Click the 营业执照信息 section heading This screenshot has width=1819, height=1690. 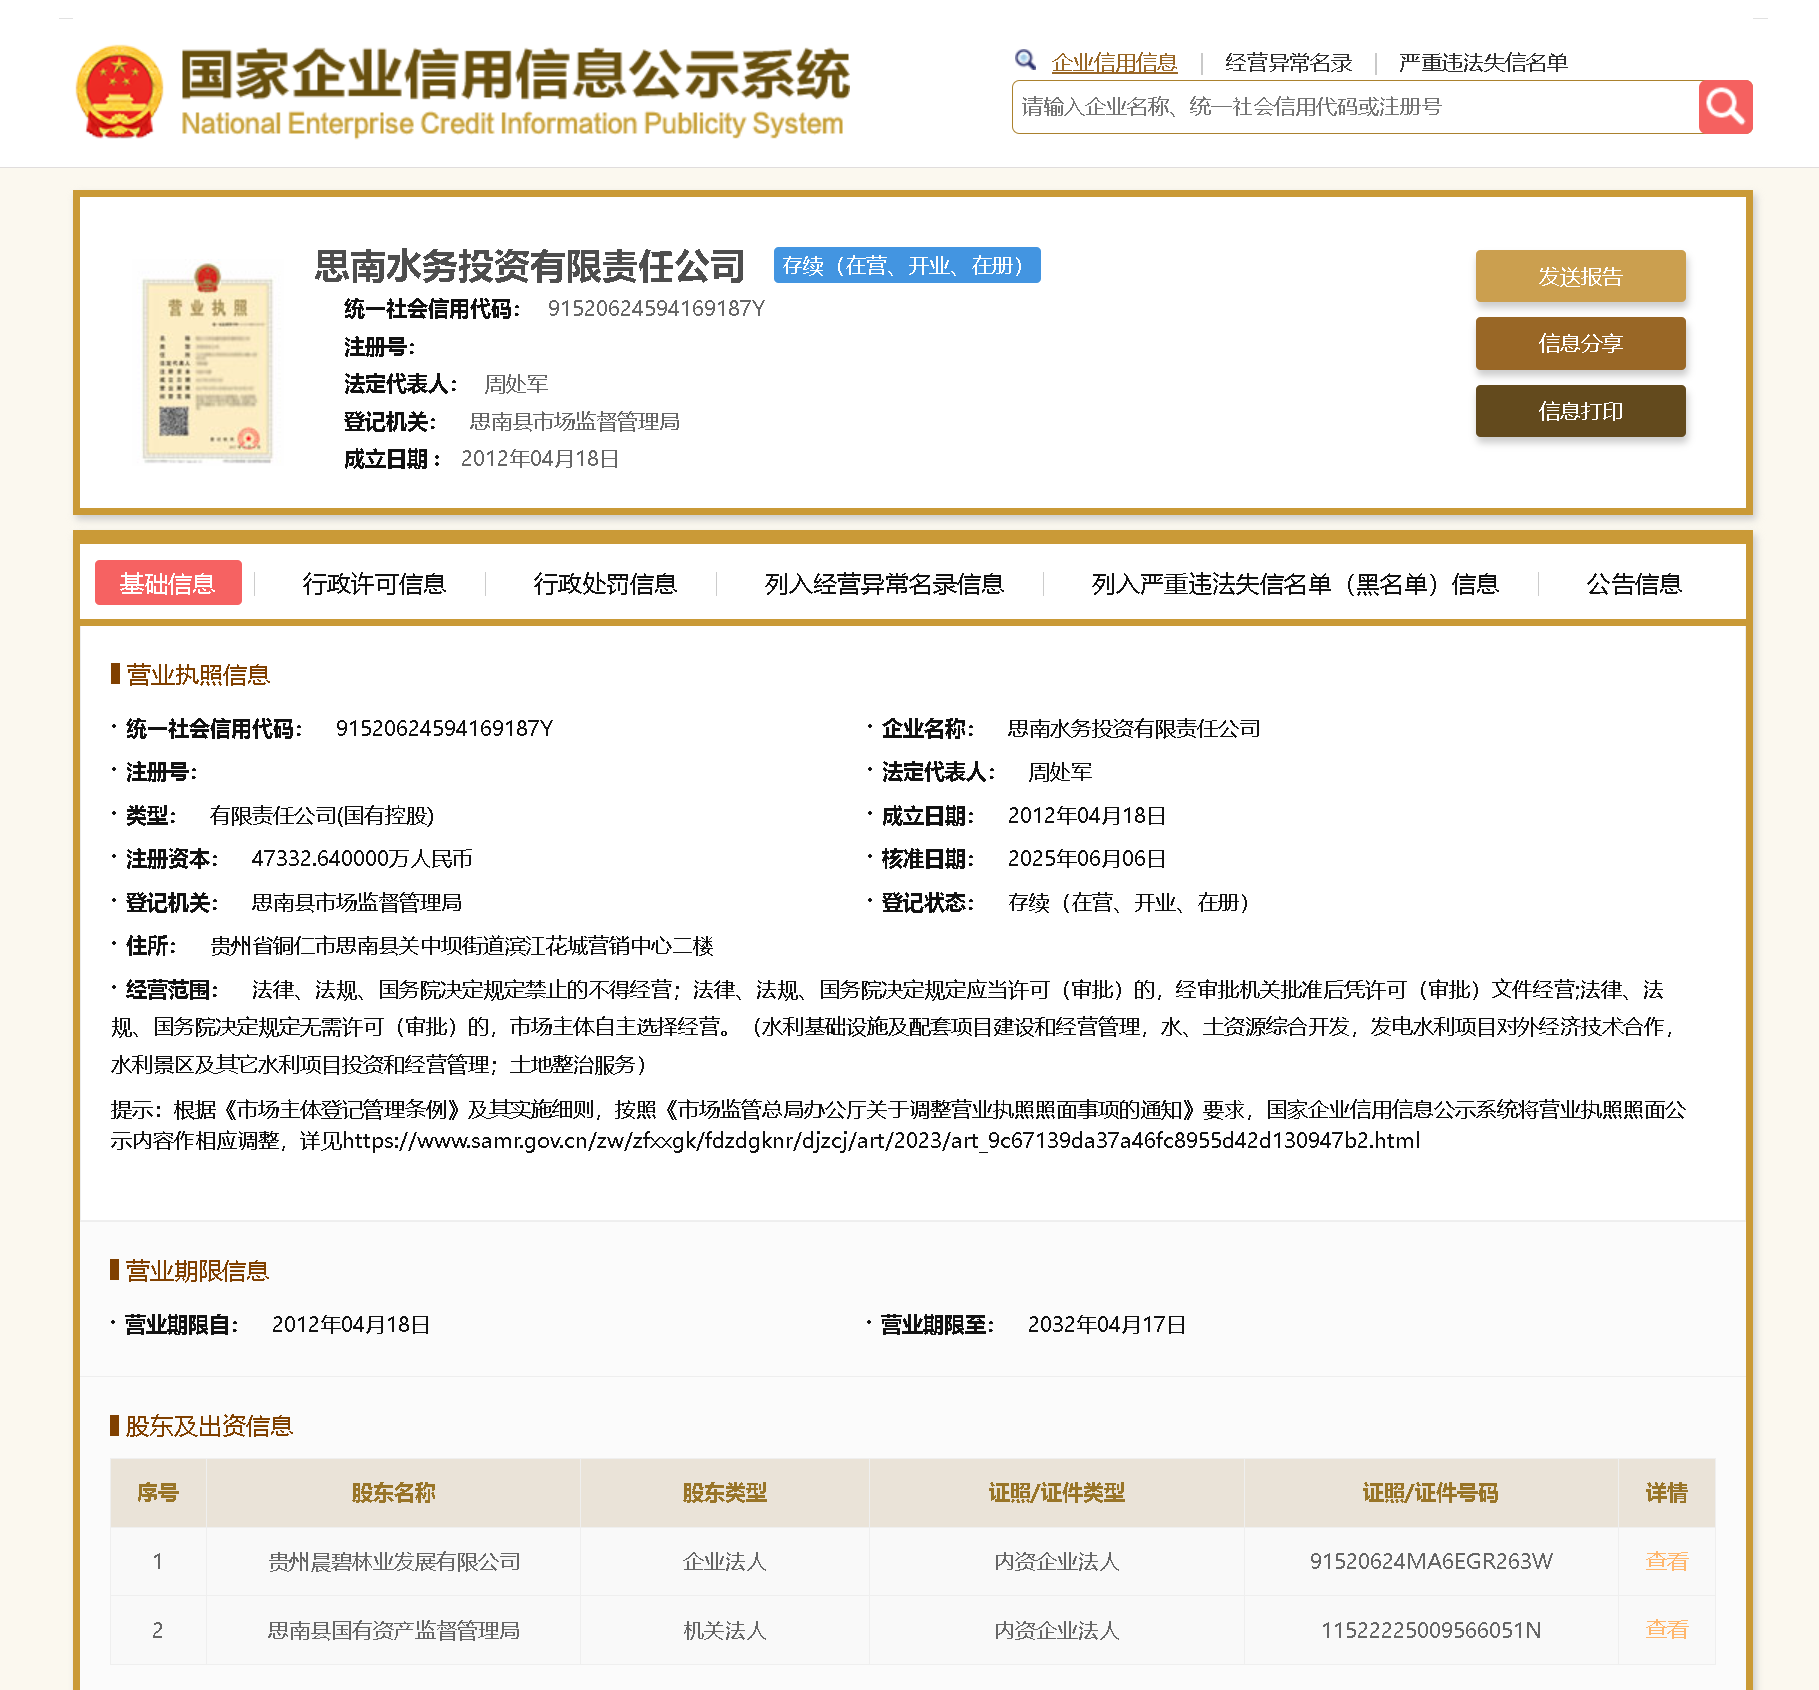tap(198, 675)
